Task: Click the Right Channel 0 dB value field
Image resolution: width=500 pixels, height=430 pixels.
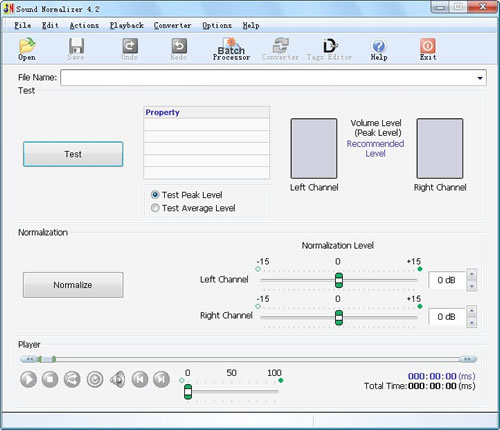Action: click(x=447, y=317)
